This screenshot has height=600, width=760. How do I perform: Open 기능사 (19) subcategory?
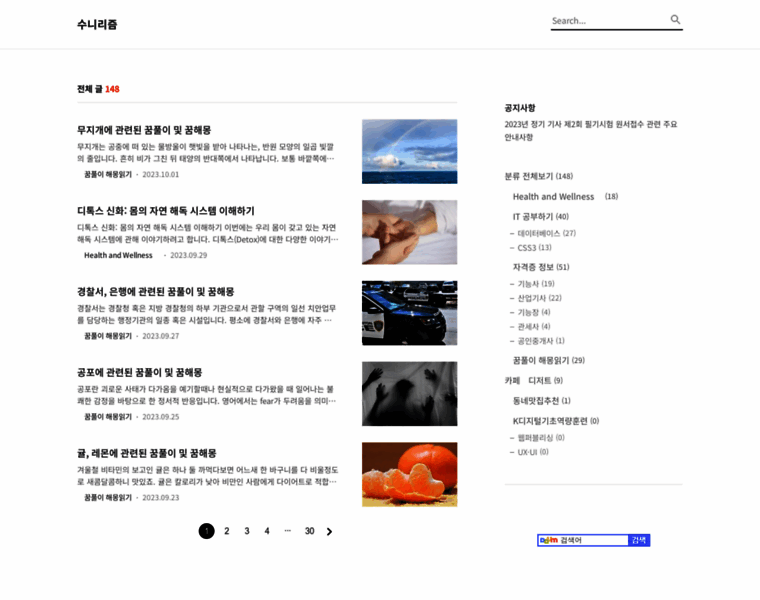536,284
